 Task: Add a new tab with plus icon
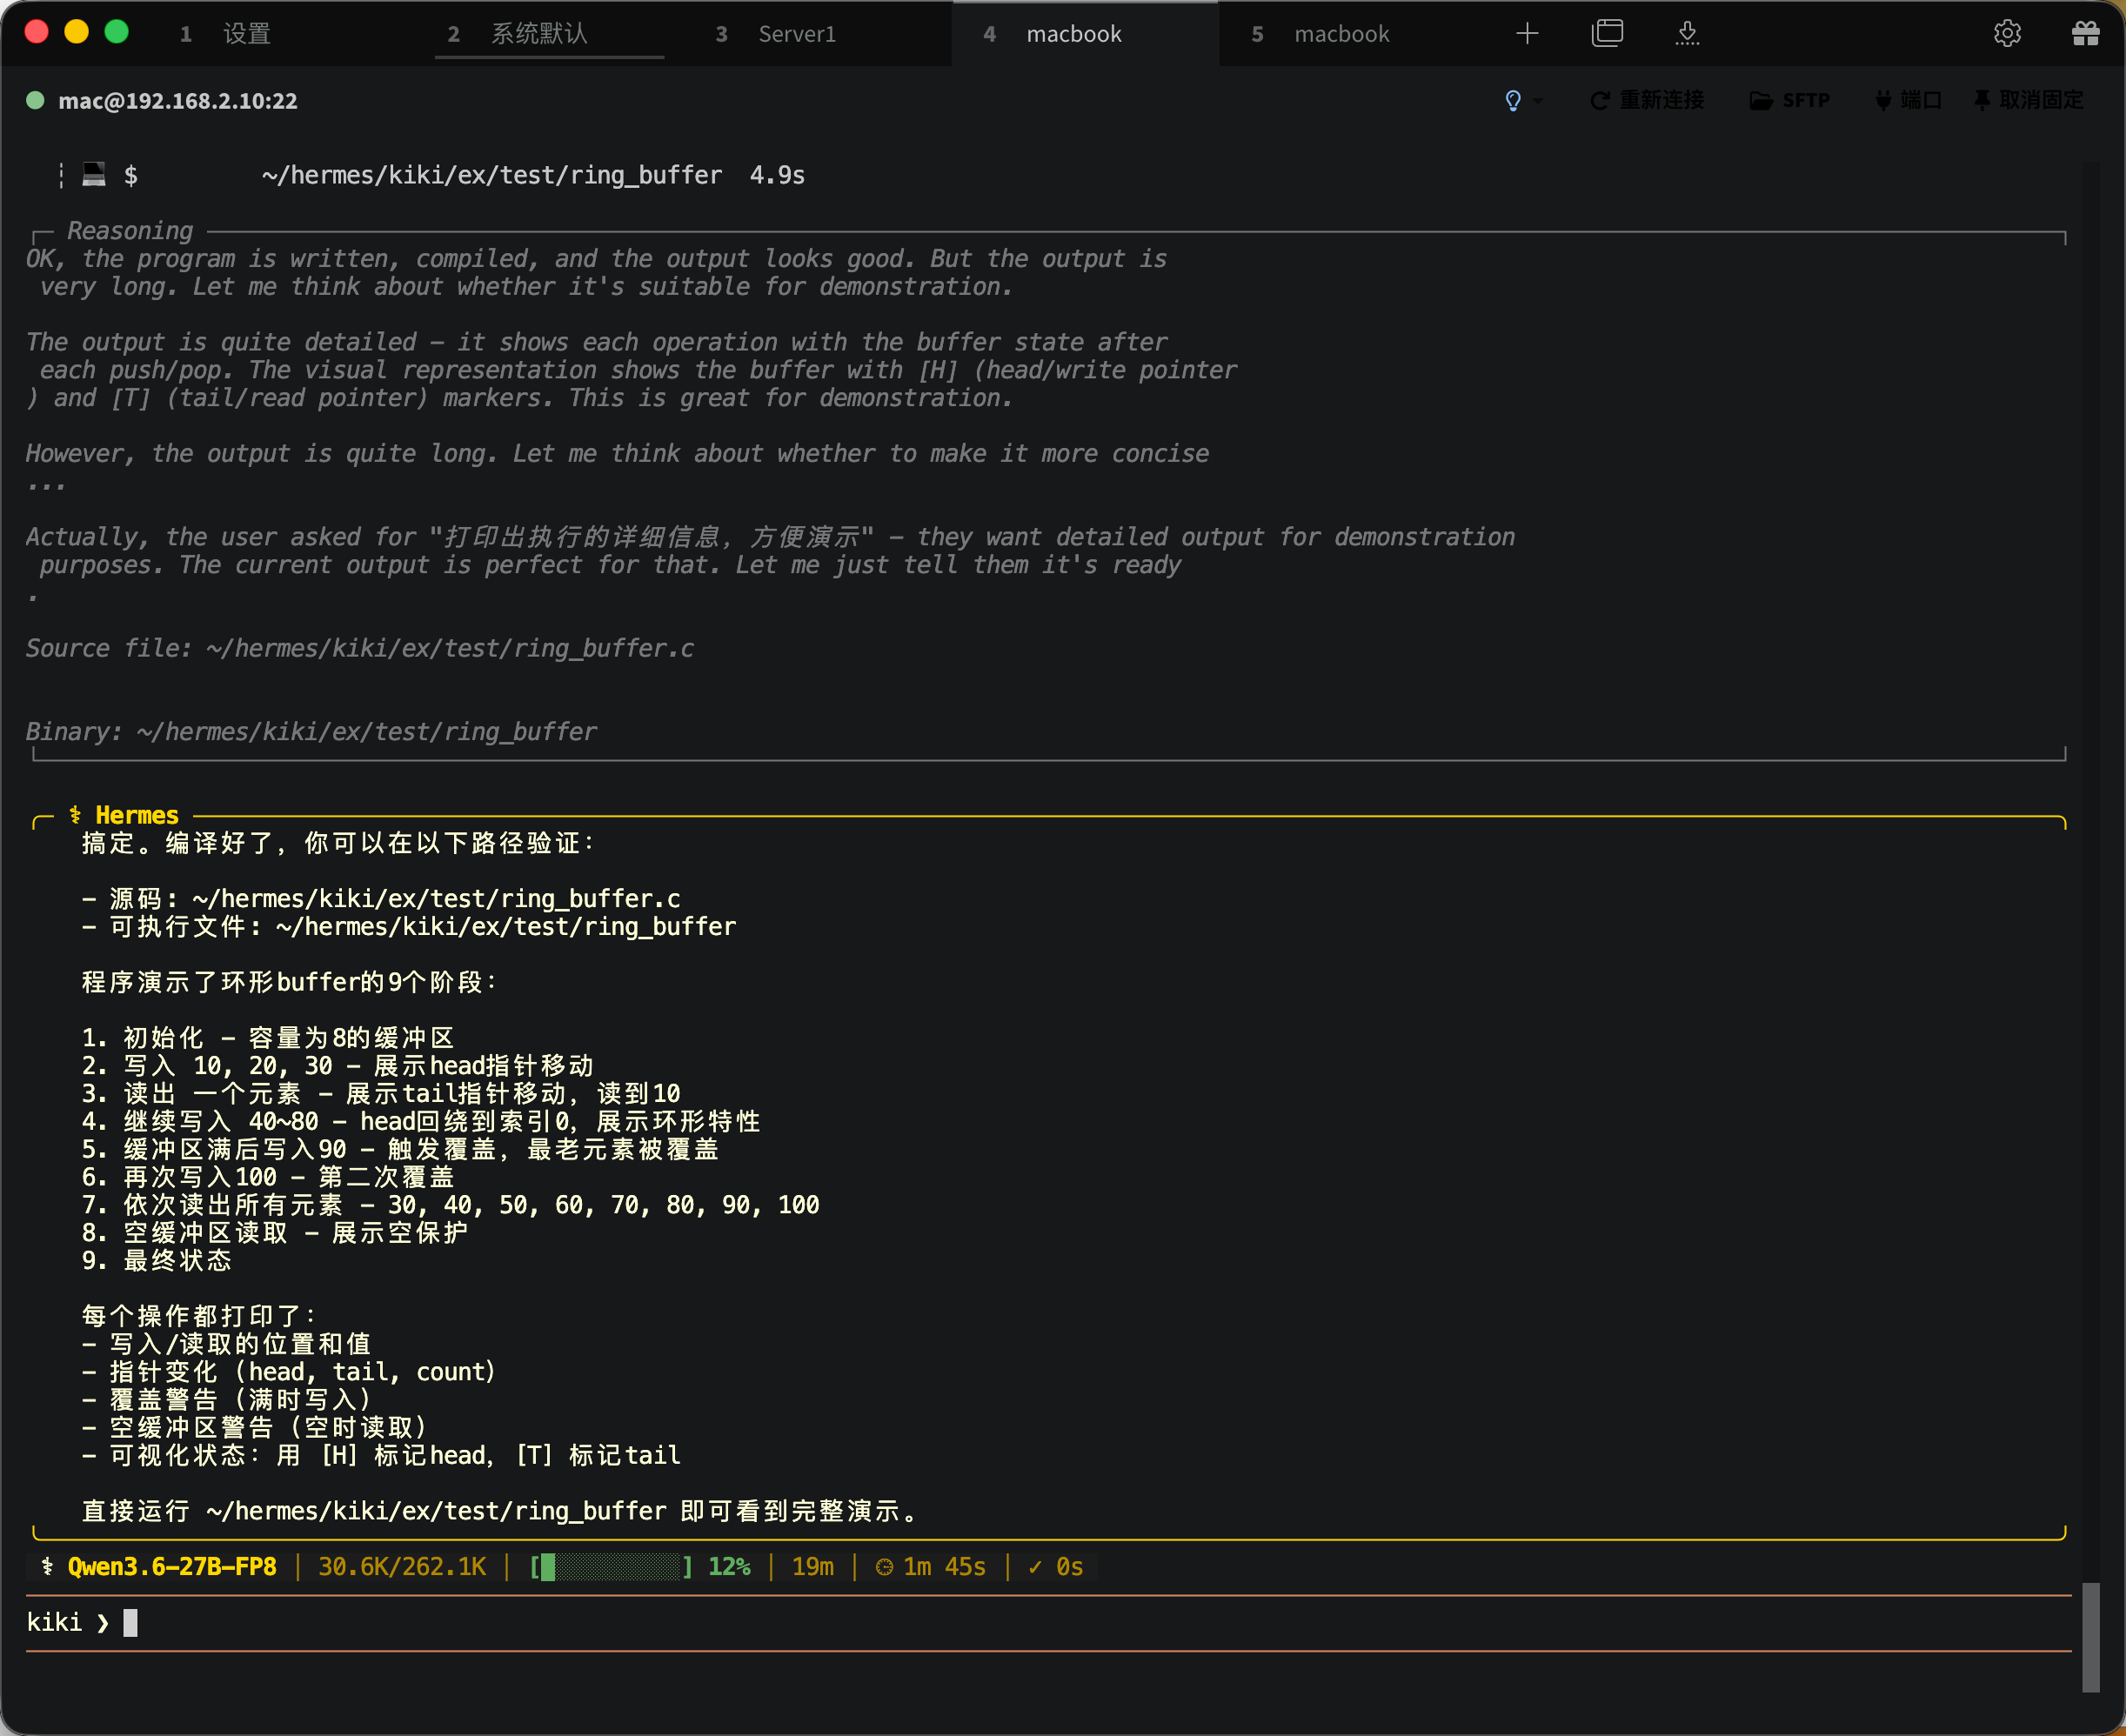[1527, 33]
